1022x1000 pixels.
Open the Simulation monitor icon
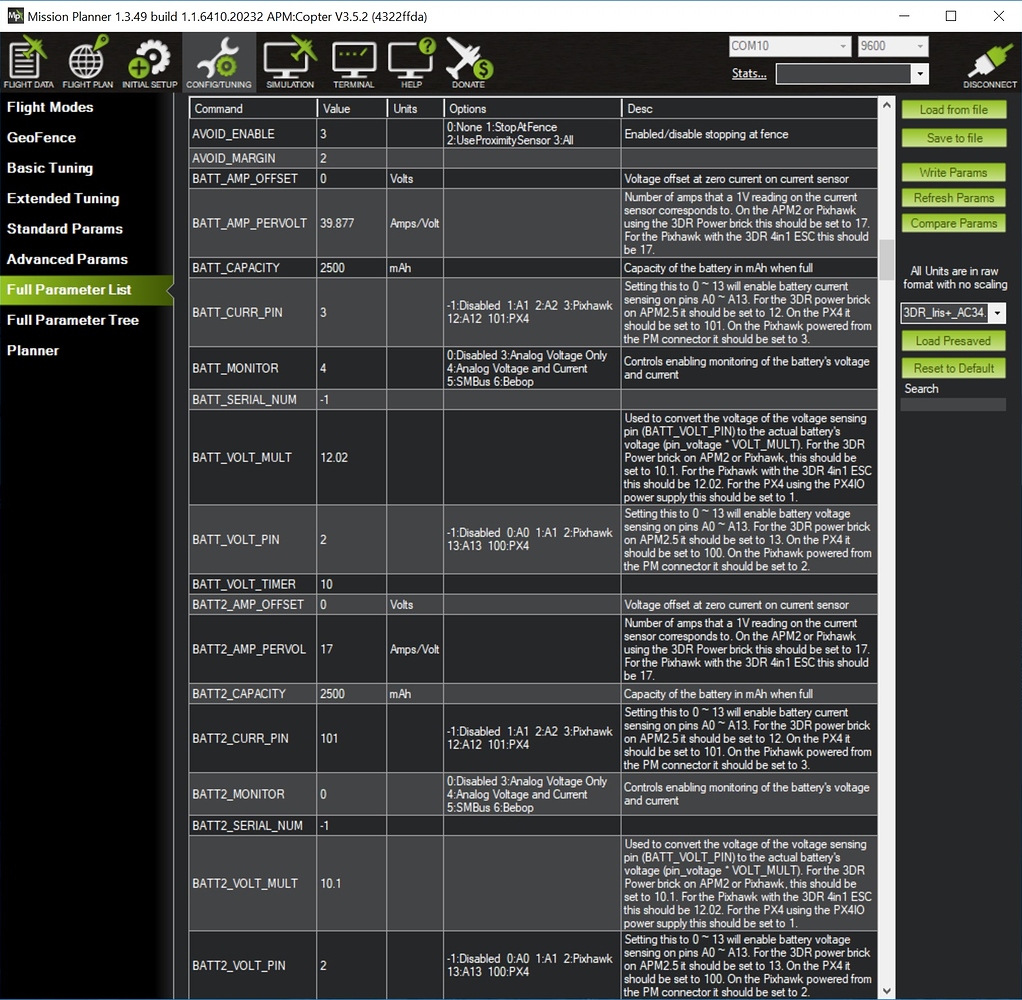coord(290,62)
